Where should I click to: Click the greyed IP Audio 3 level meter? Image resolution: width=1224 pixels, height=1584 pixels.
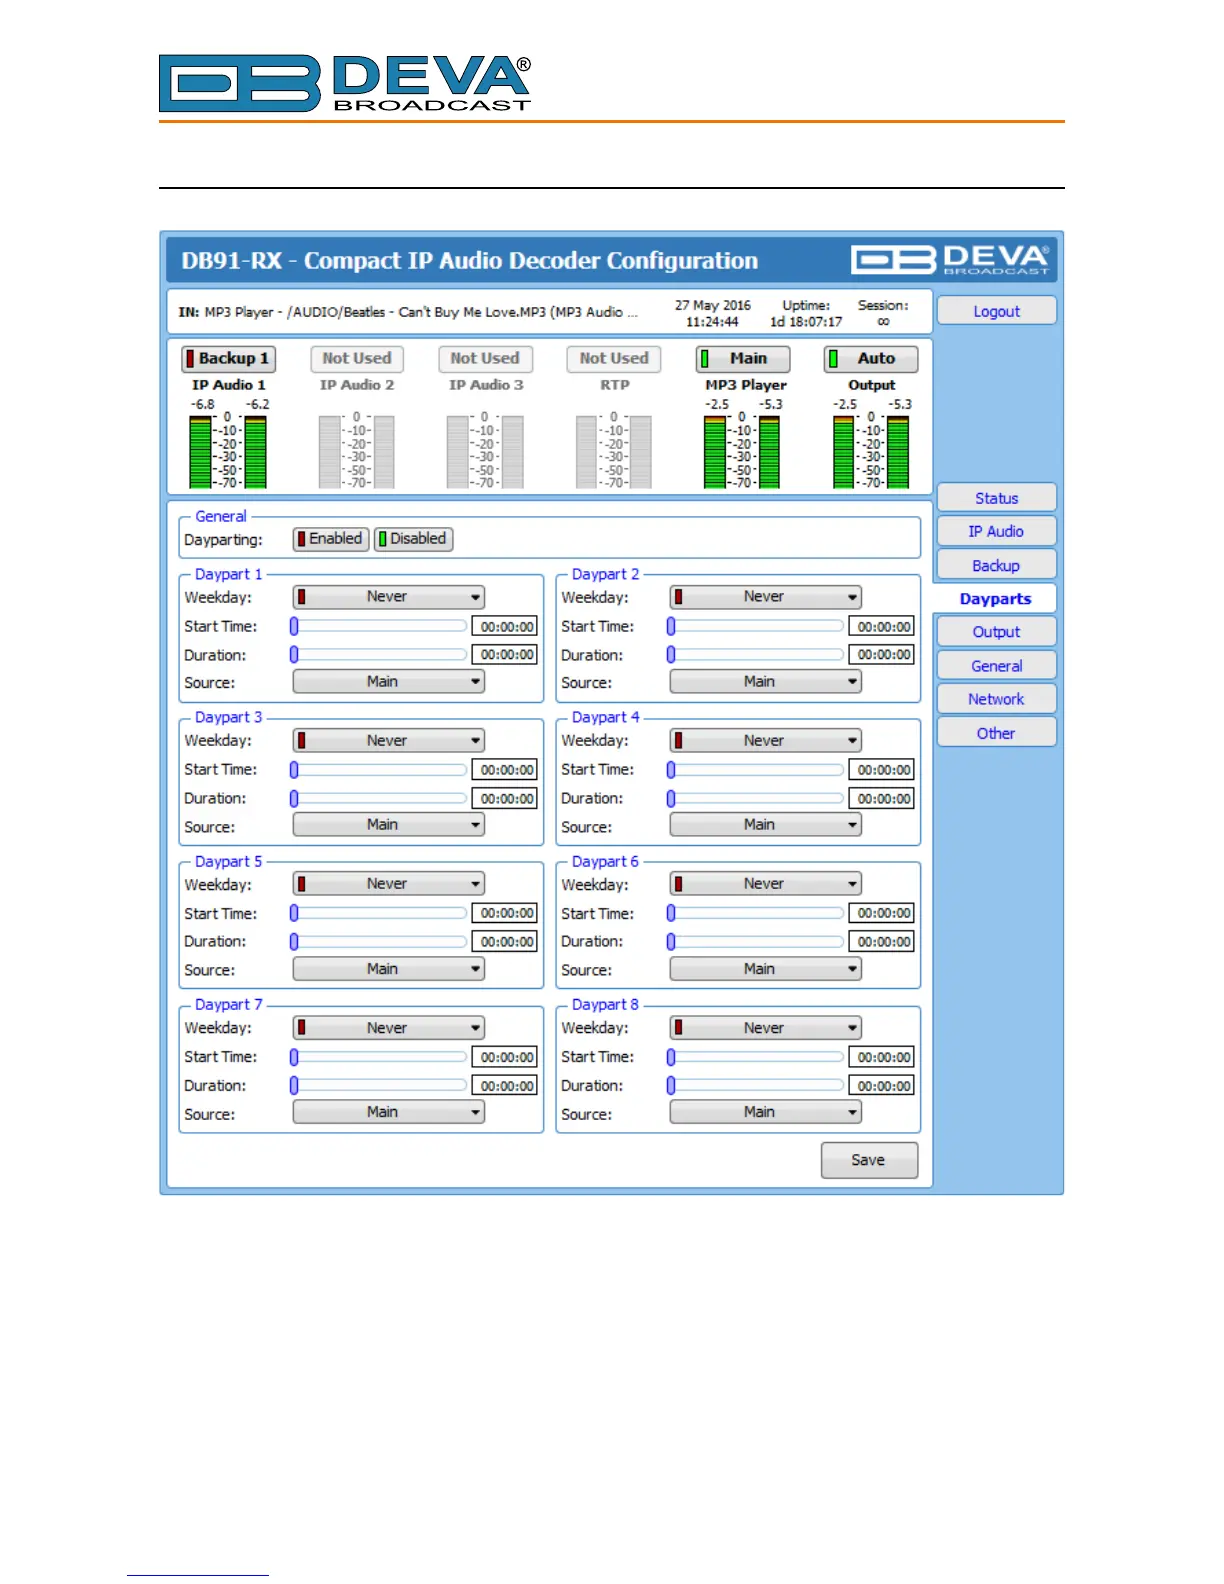click(x=485, y=452)
